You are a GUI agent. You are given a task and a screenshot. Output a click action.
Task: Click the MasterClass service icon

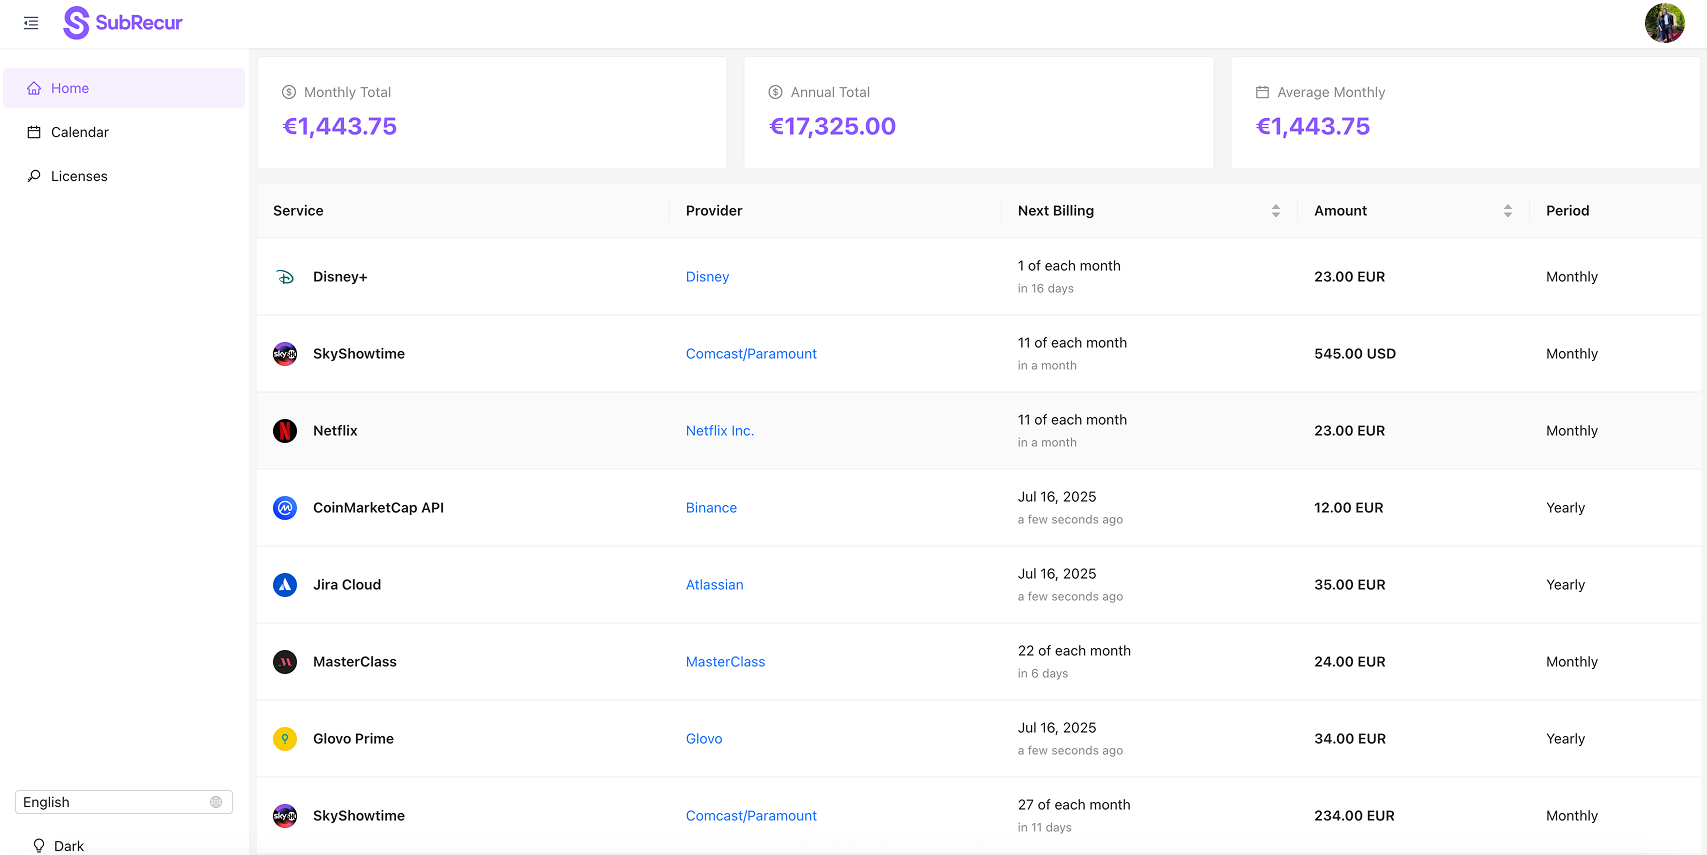pyautogui.click(x=285, y=662)
